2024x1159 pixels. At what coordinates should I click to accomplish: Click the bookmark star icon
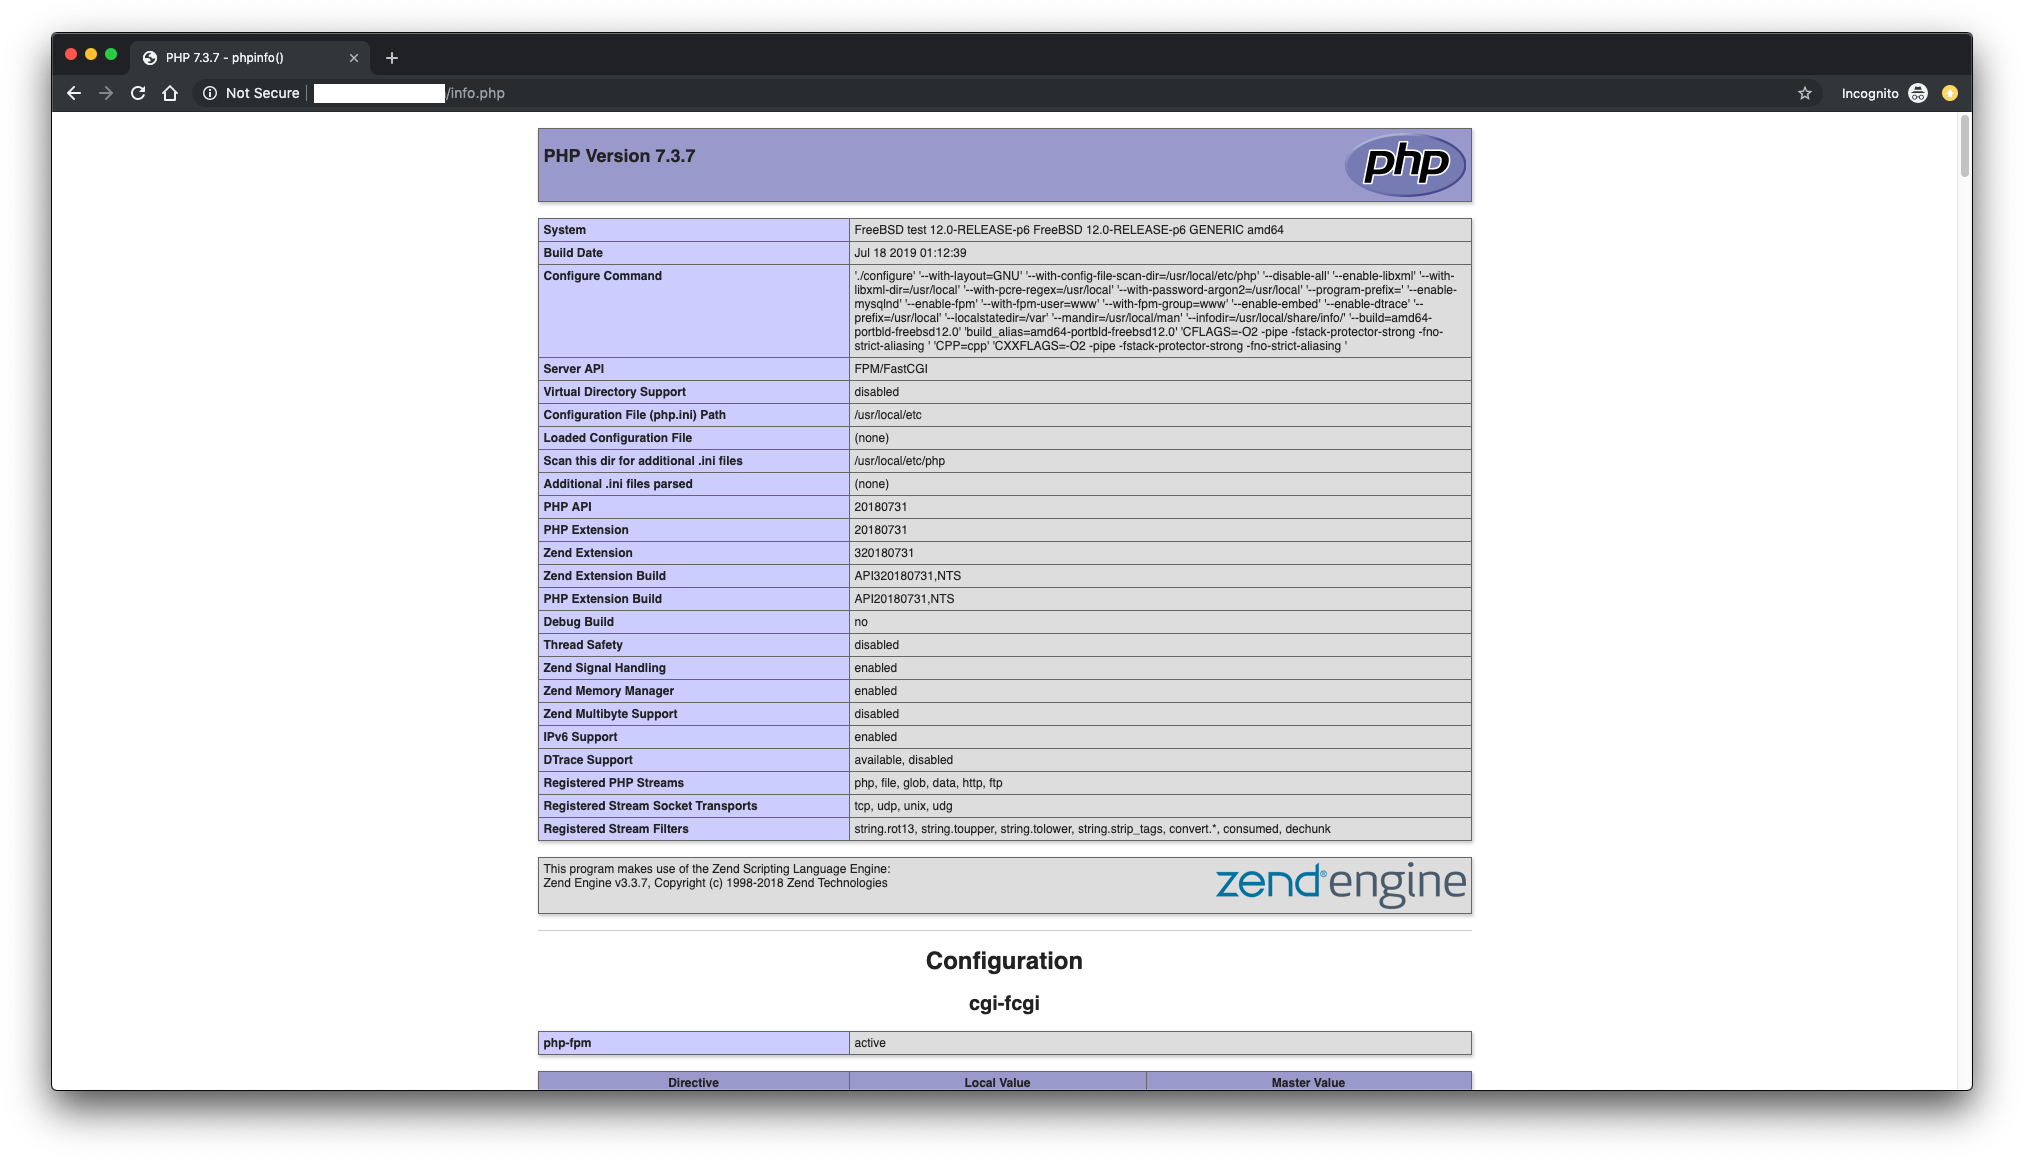[1804, 93]
